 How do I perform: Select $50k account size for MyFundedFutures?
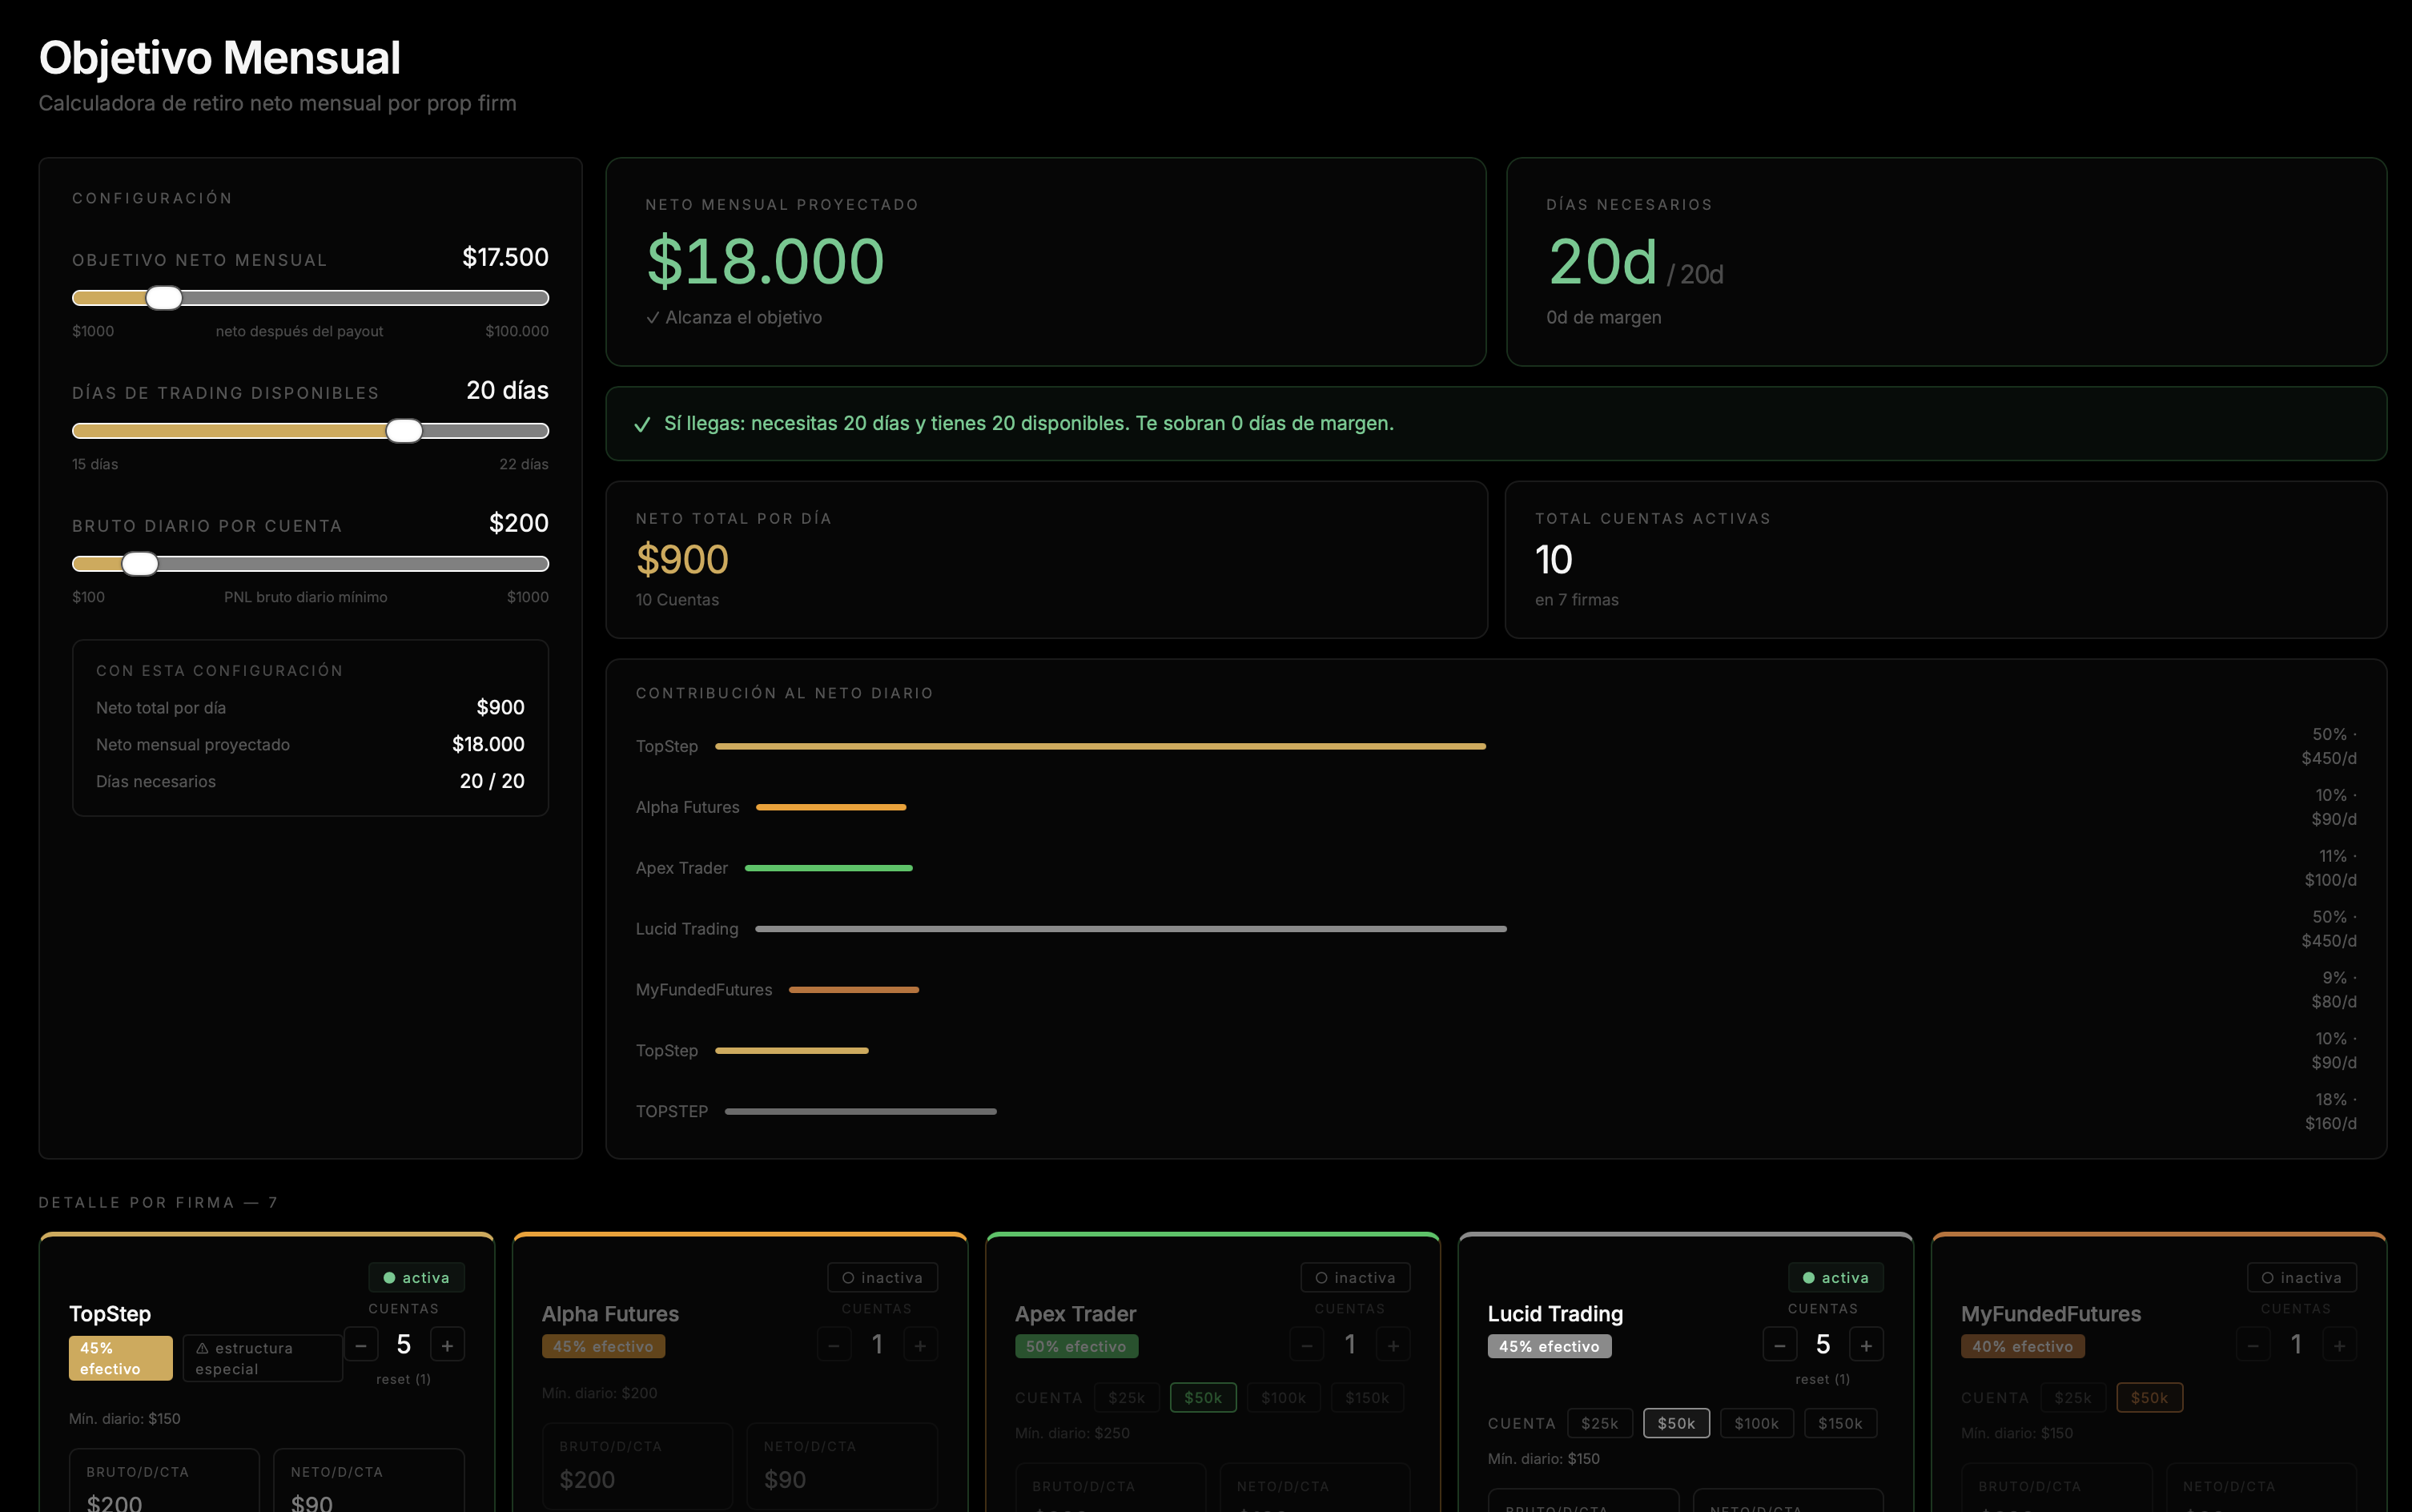2149,1397
